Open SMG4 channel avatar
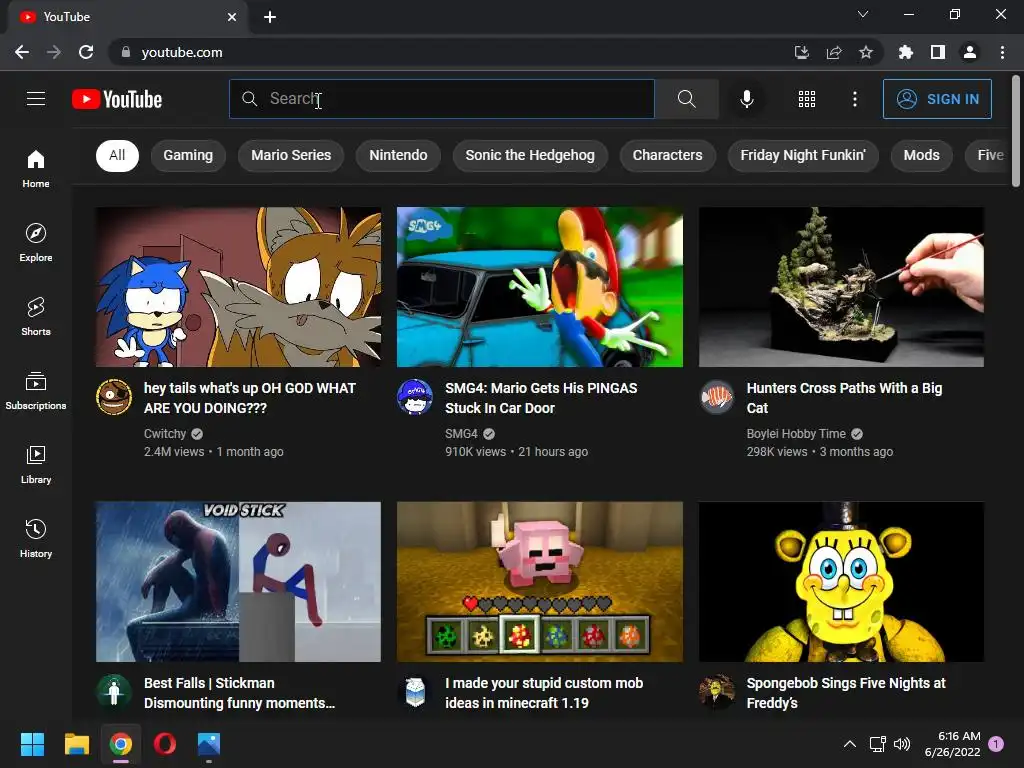 coord(415,396)
